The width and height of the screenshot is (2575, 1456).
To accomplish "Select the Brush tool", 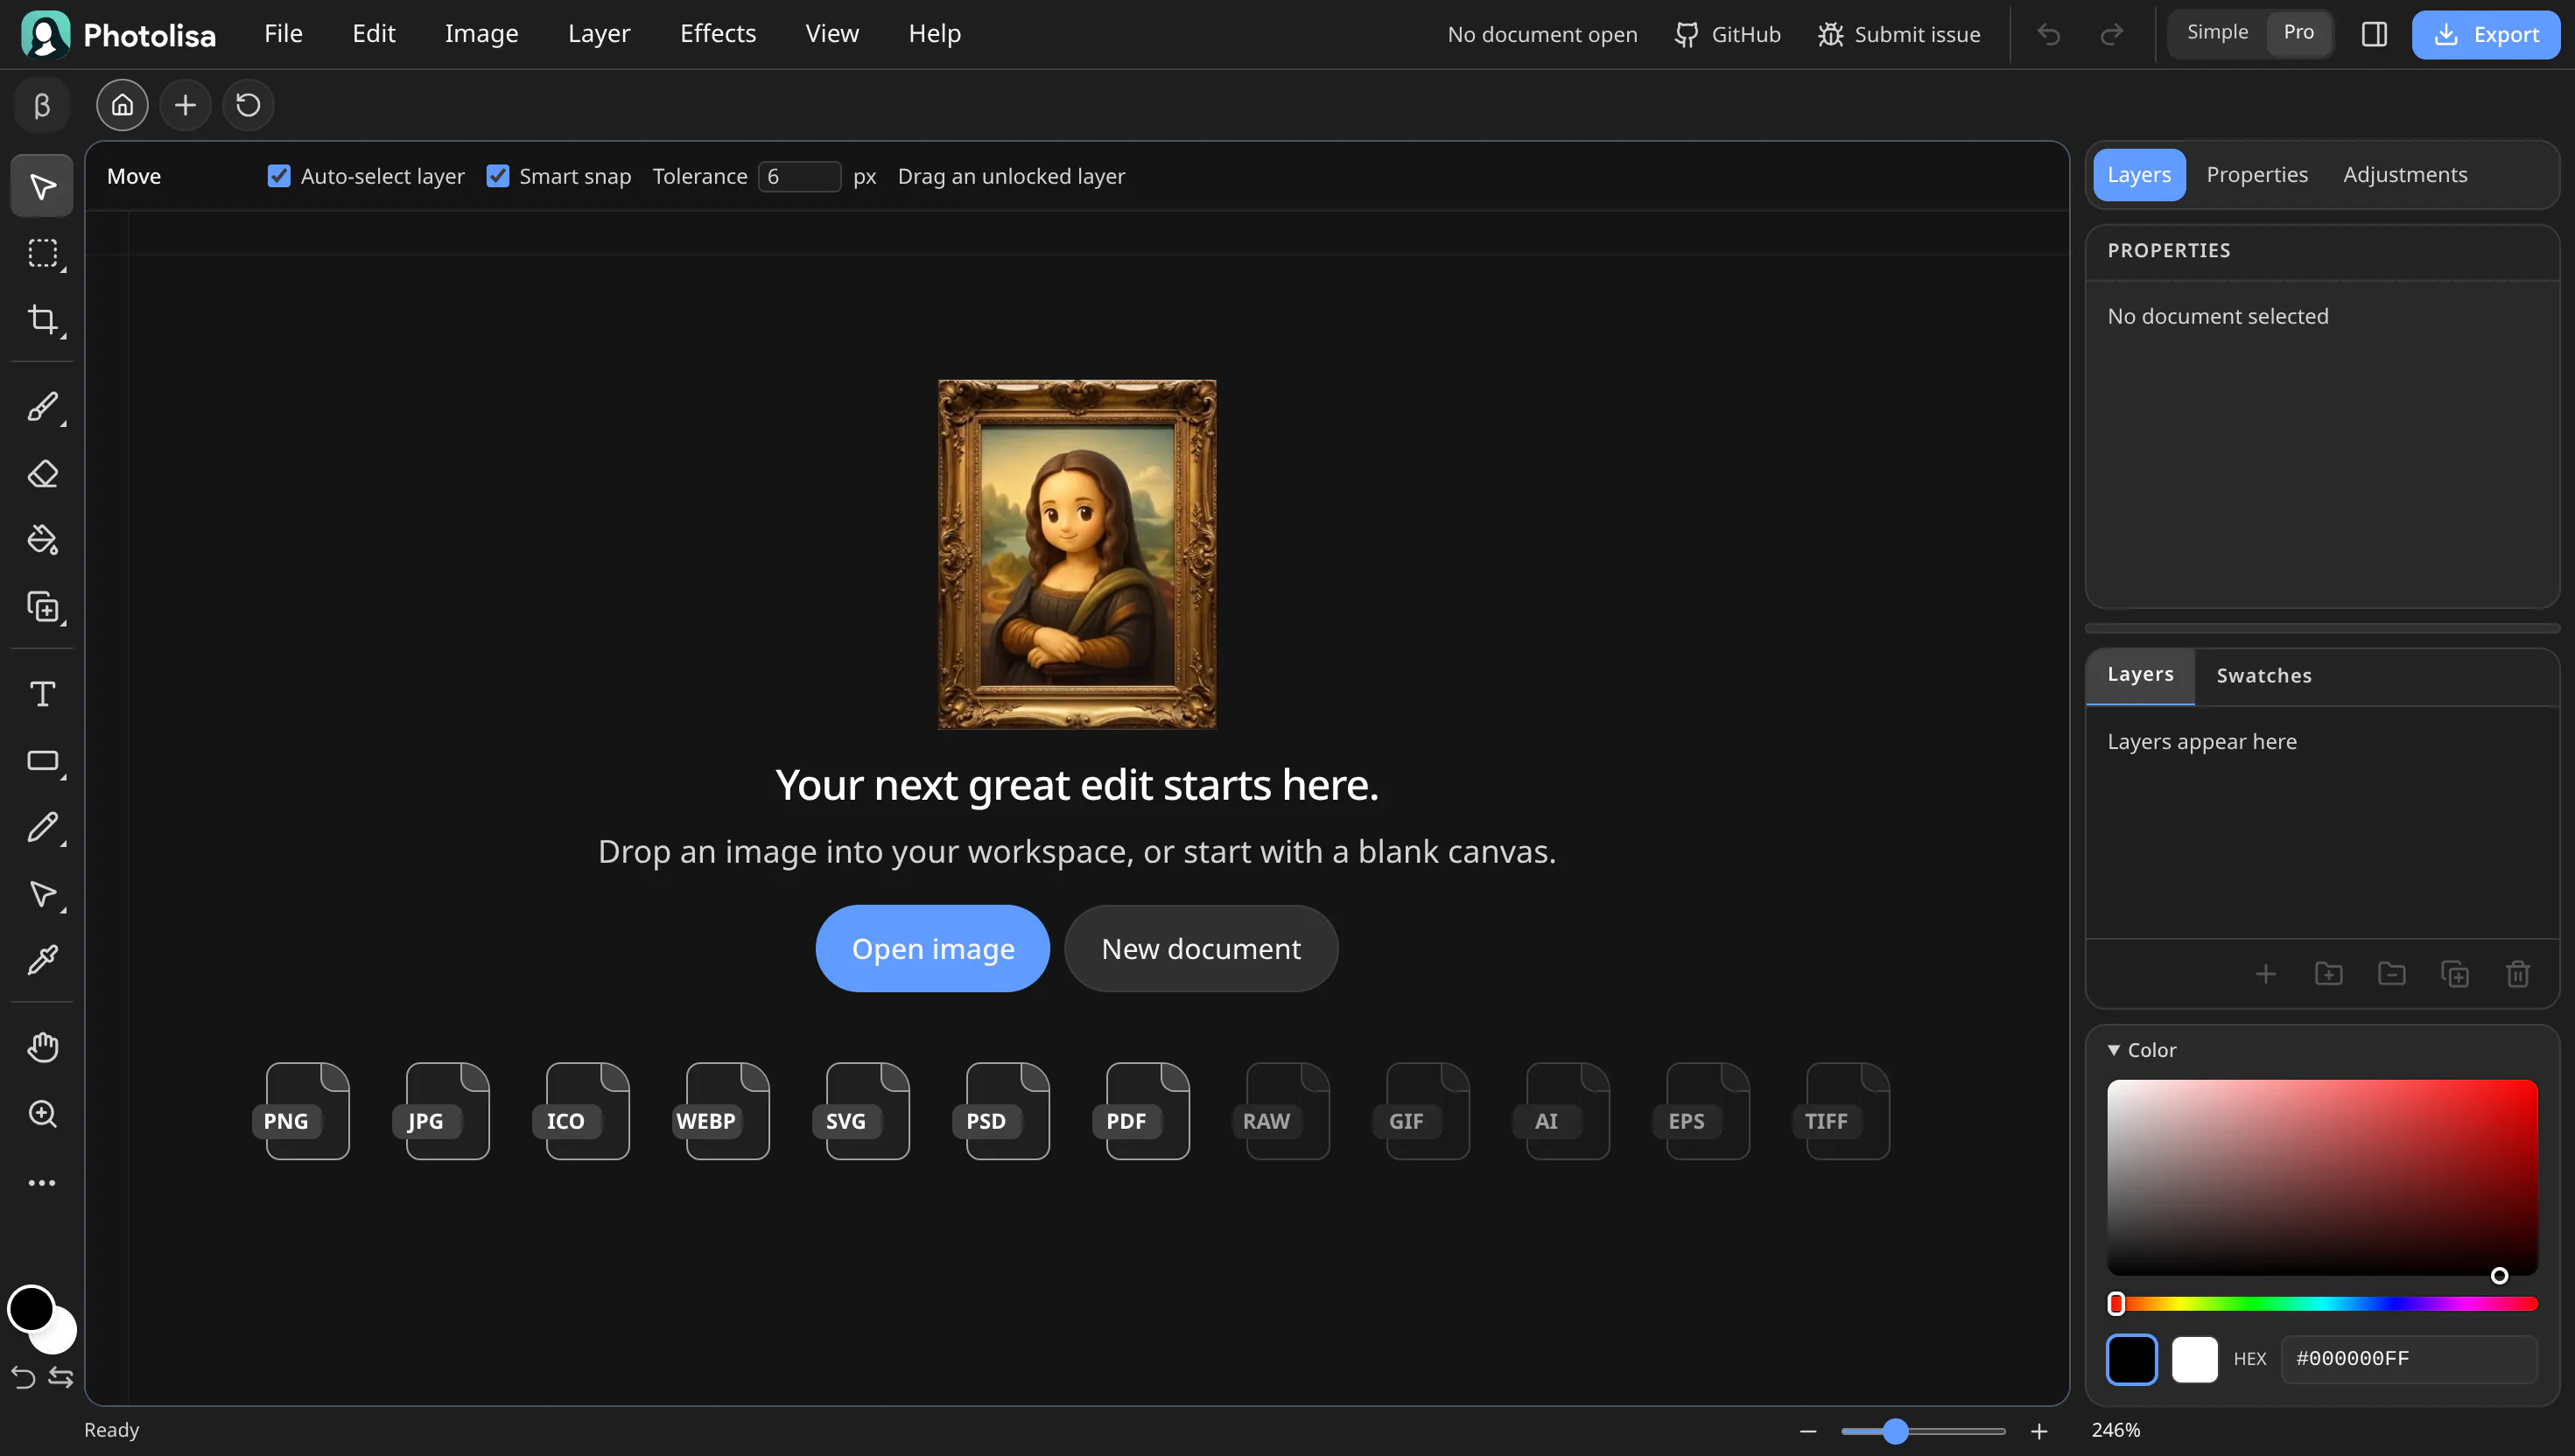I will (x=42, y=407).
